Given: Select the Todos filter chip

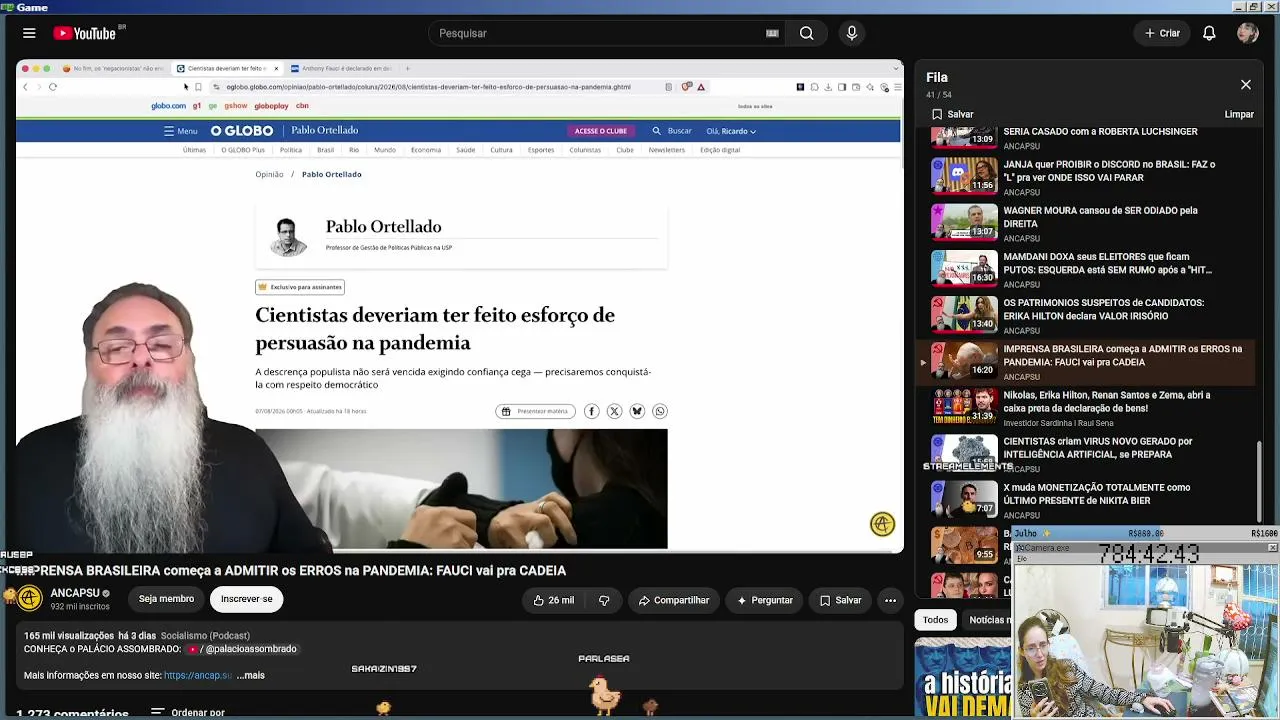Looking at the screenshot, I should 935,620.
